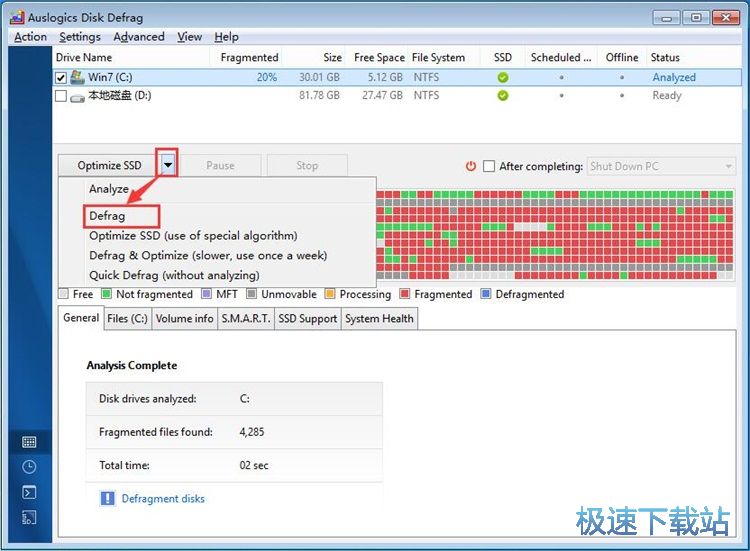Switch to the General tab
This screenshot has height=551, width=750.
[81, 318]
